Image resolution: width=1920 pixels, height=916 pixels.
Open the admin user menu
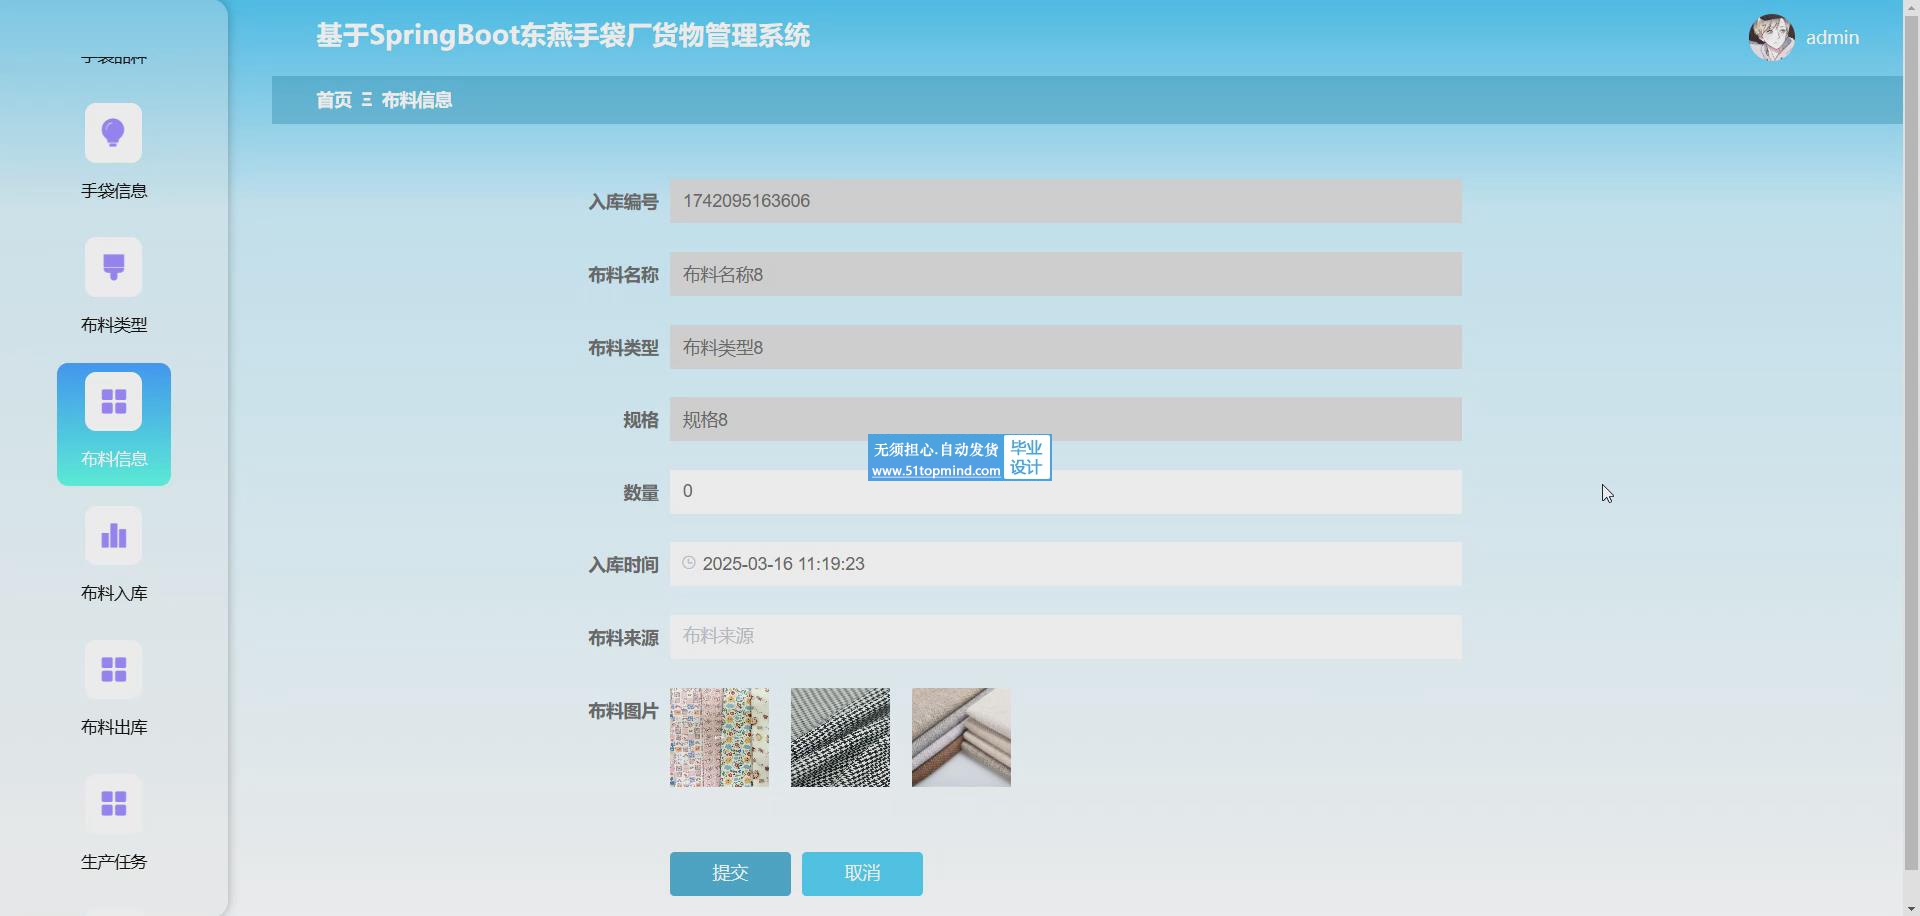point(1831,38)
